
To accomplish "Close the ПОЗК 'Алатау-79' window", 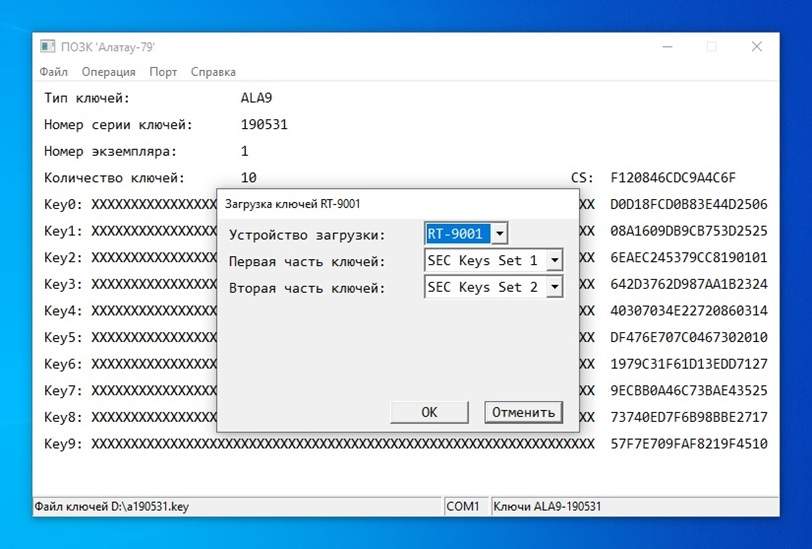I will coord(757,46).
